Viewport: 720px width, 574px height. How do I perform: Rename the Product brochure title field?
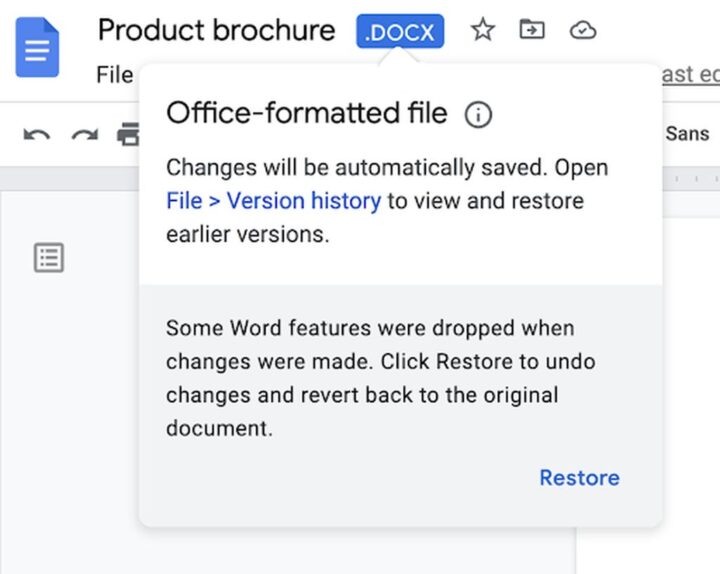[216, 31]
